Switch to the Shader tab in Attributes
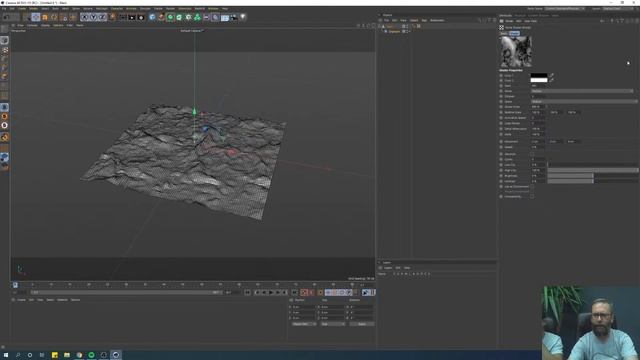Image resolution: width=640 pixels, height=360 pixels. (x=514, y=33)
